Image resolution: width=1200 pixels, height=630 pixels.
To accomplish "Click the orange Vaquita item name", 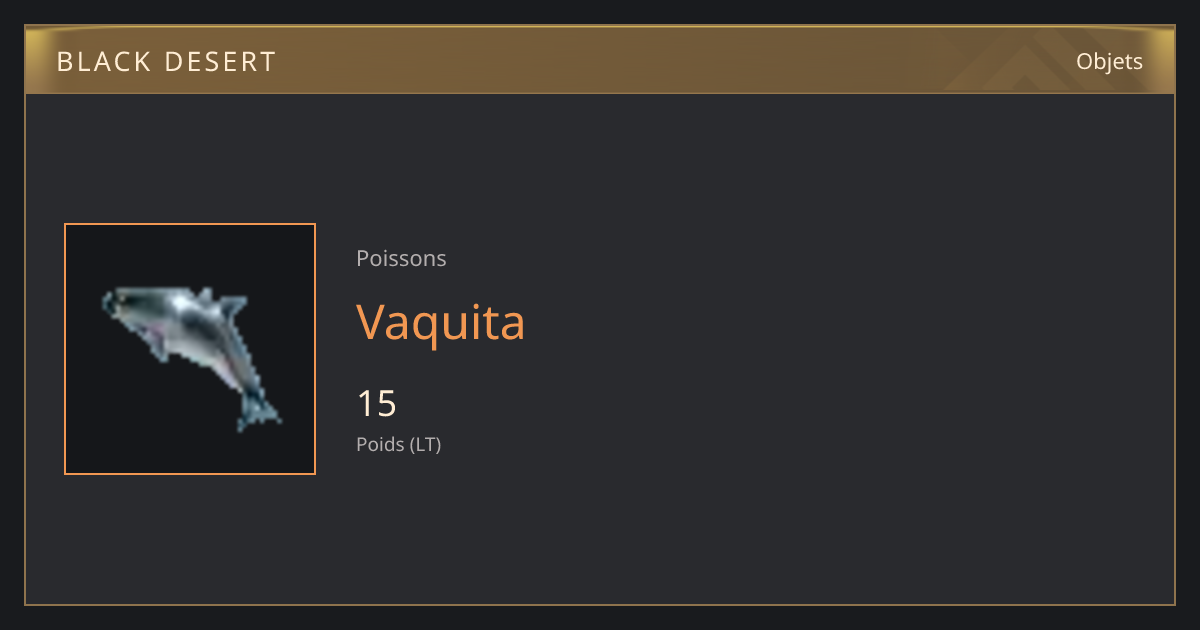I will (x=441, y=322).
